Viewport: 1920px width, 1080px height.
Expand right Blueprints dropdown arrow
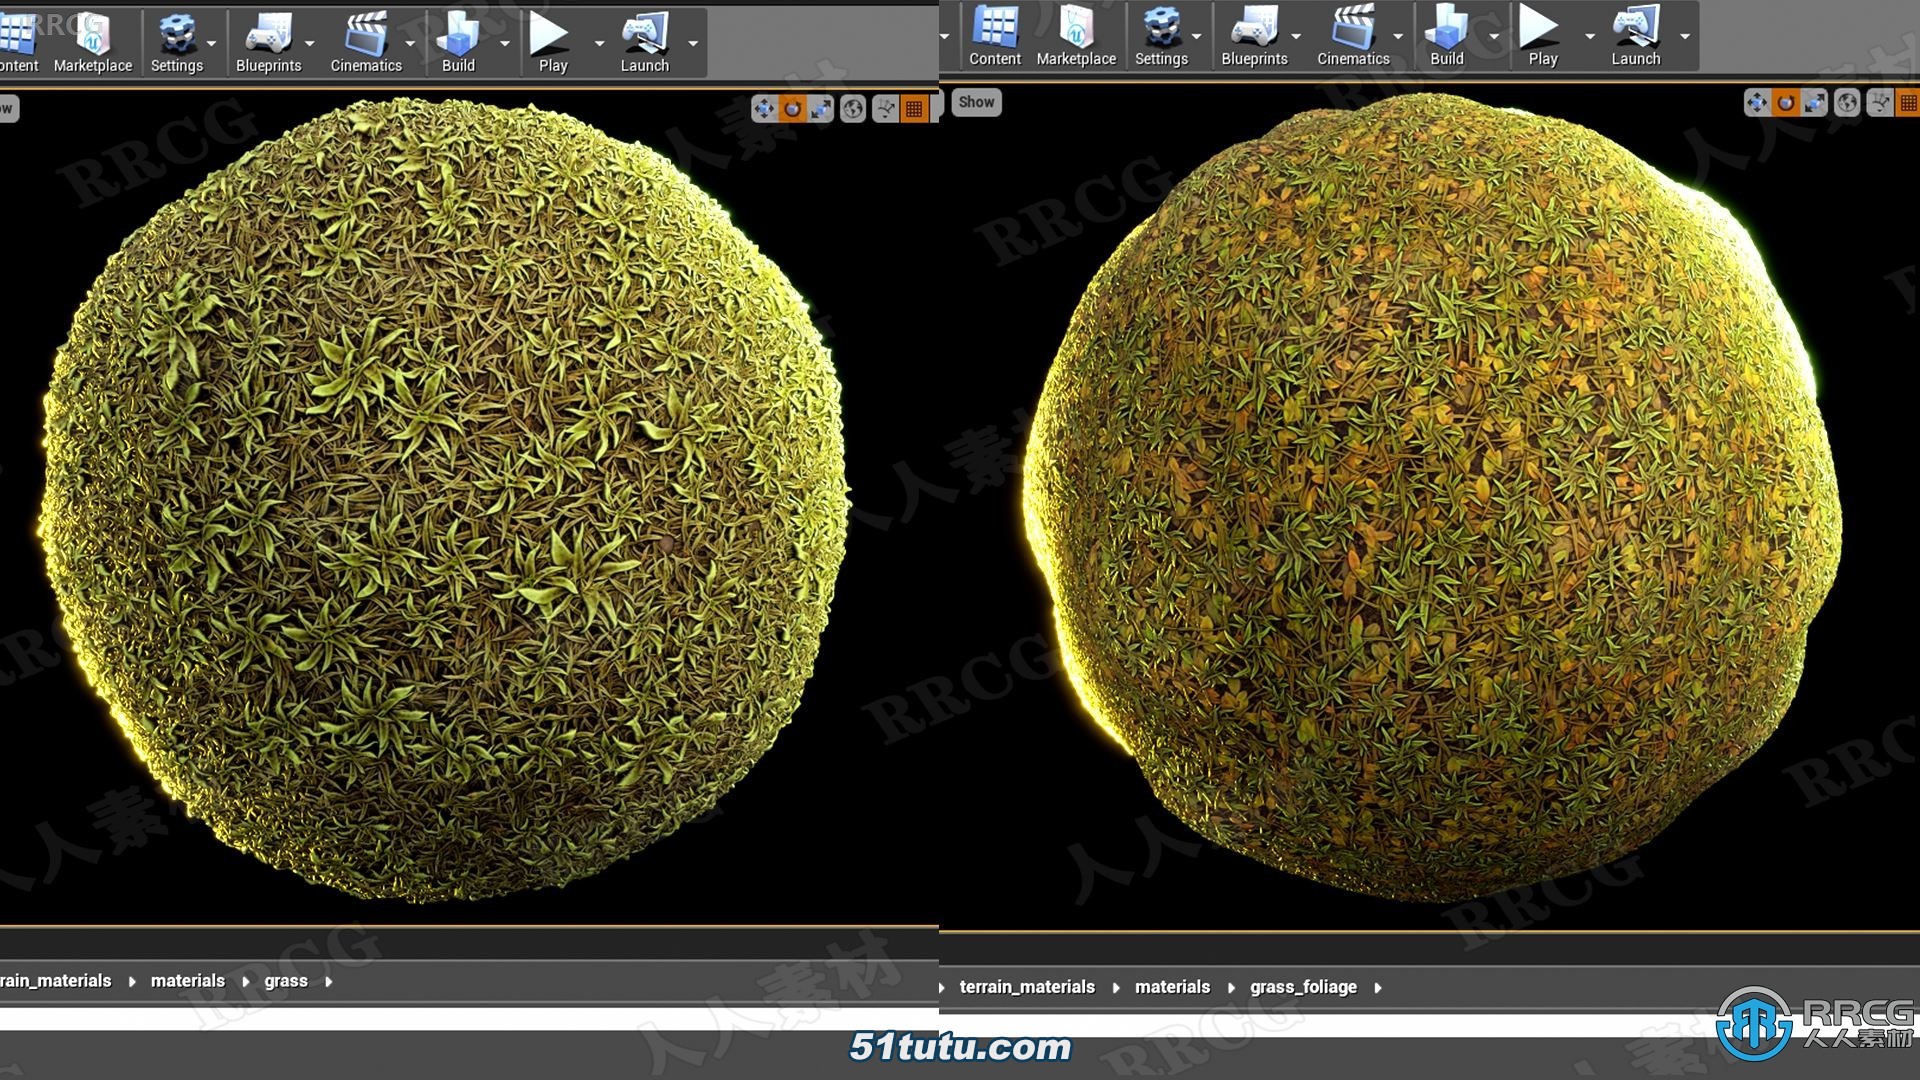tap(1297, 37)
